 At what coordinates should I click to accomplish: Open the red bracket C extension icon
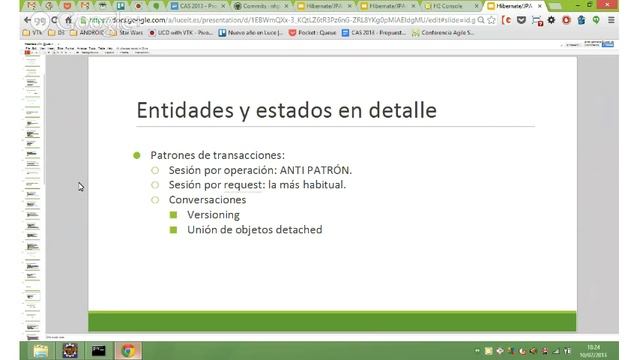click(507, 20)
